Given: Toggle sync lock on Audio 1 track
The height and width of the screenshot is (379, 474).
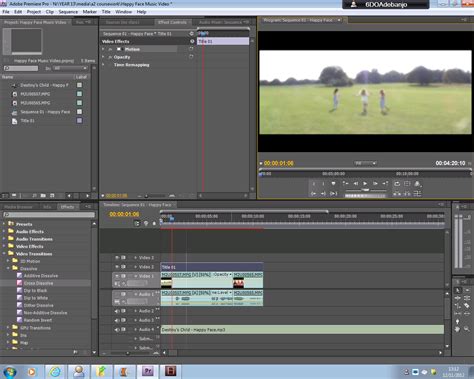Looking at the screenshot, I should 123,294.
